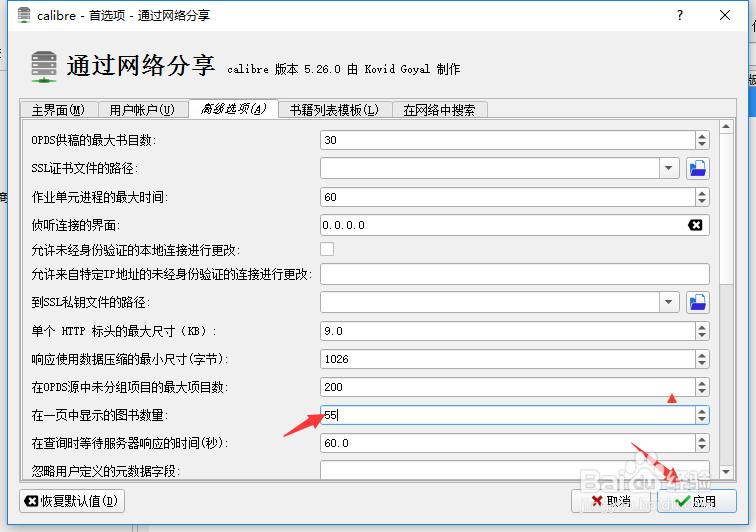Click the 取消 cancel button
This screenshot has height=532, width=756.
click(611, 501)
